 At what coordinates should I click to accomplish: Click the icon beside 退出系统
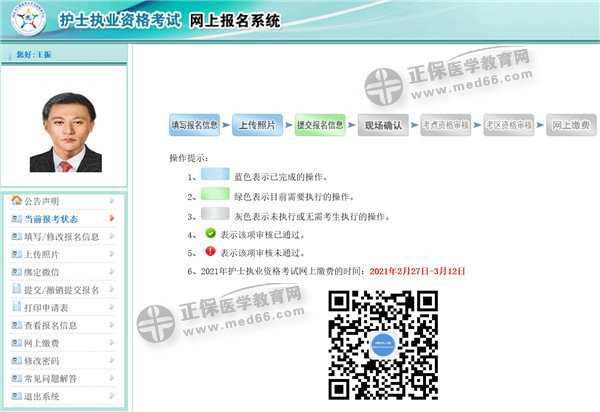pos(16,396)
